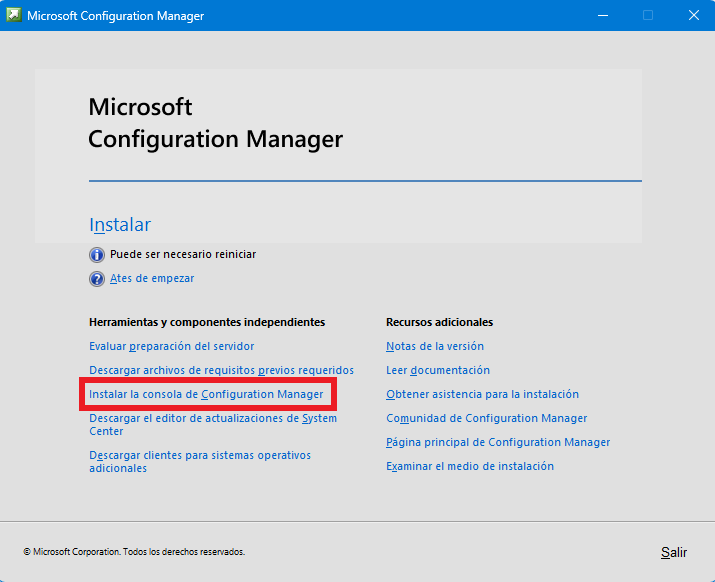Click Leer documentación link

point(438,370)
